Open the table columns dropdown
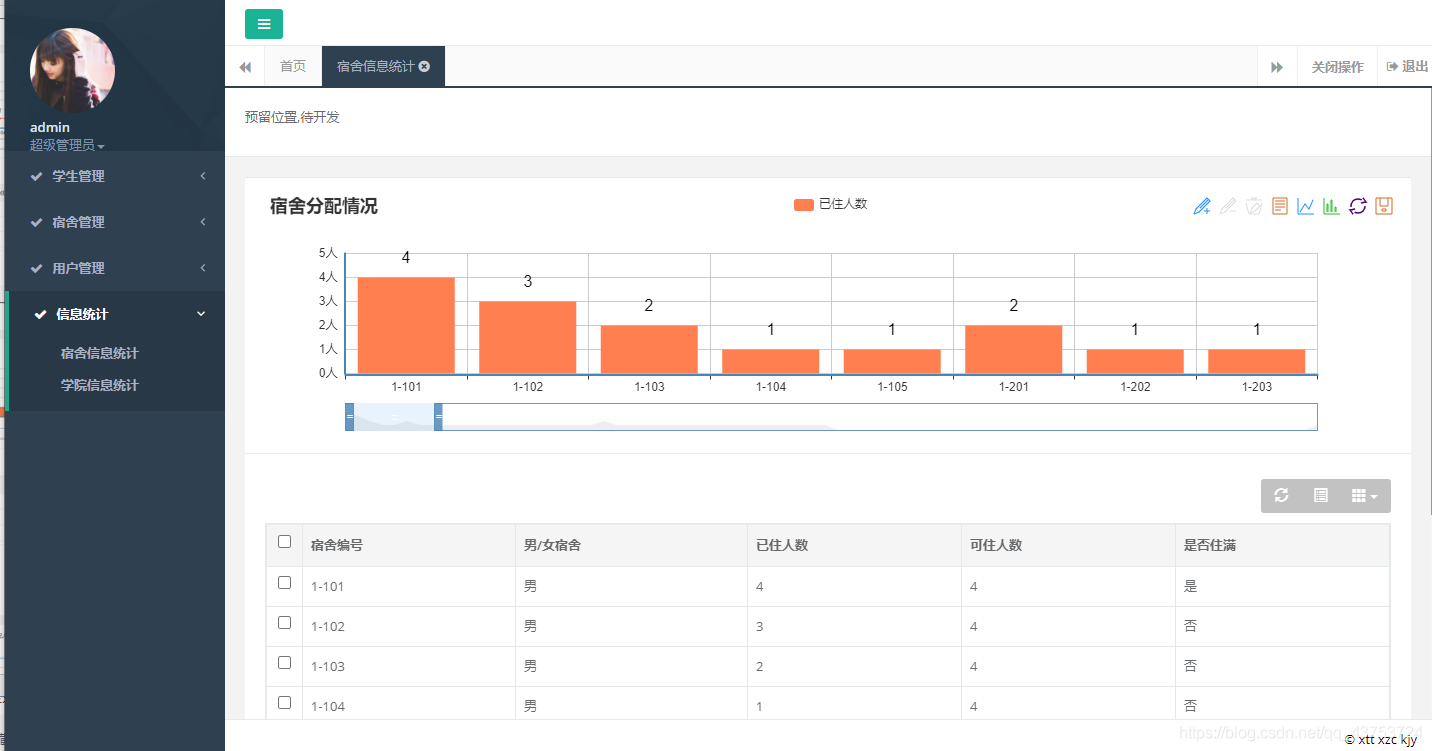 click(x=1364, y=496)
